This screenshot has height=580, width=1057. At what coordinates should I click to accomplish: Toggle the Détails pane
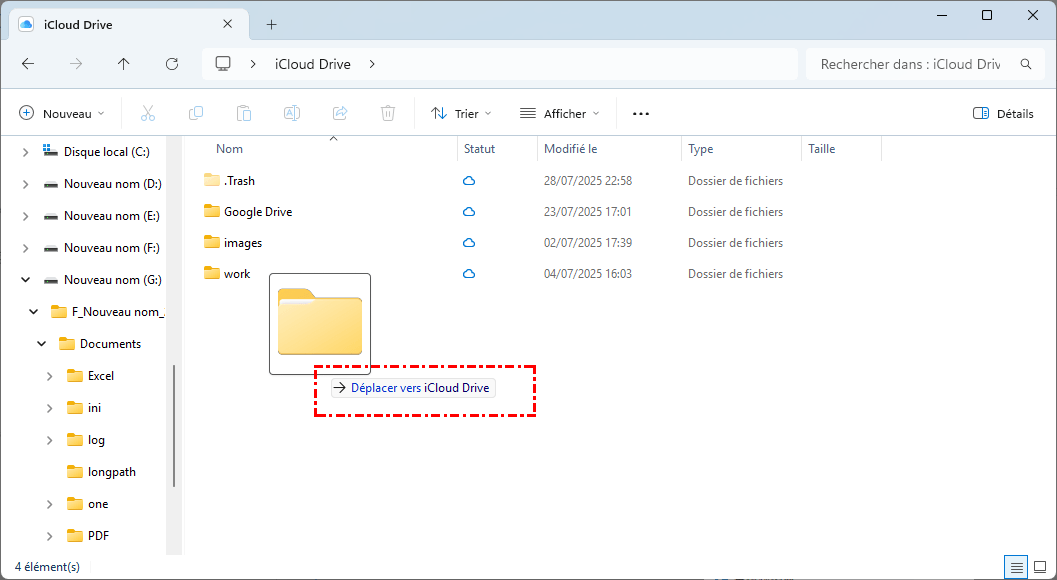coord(1004,113)
